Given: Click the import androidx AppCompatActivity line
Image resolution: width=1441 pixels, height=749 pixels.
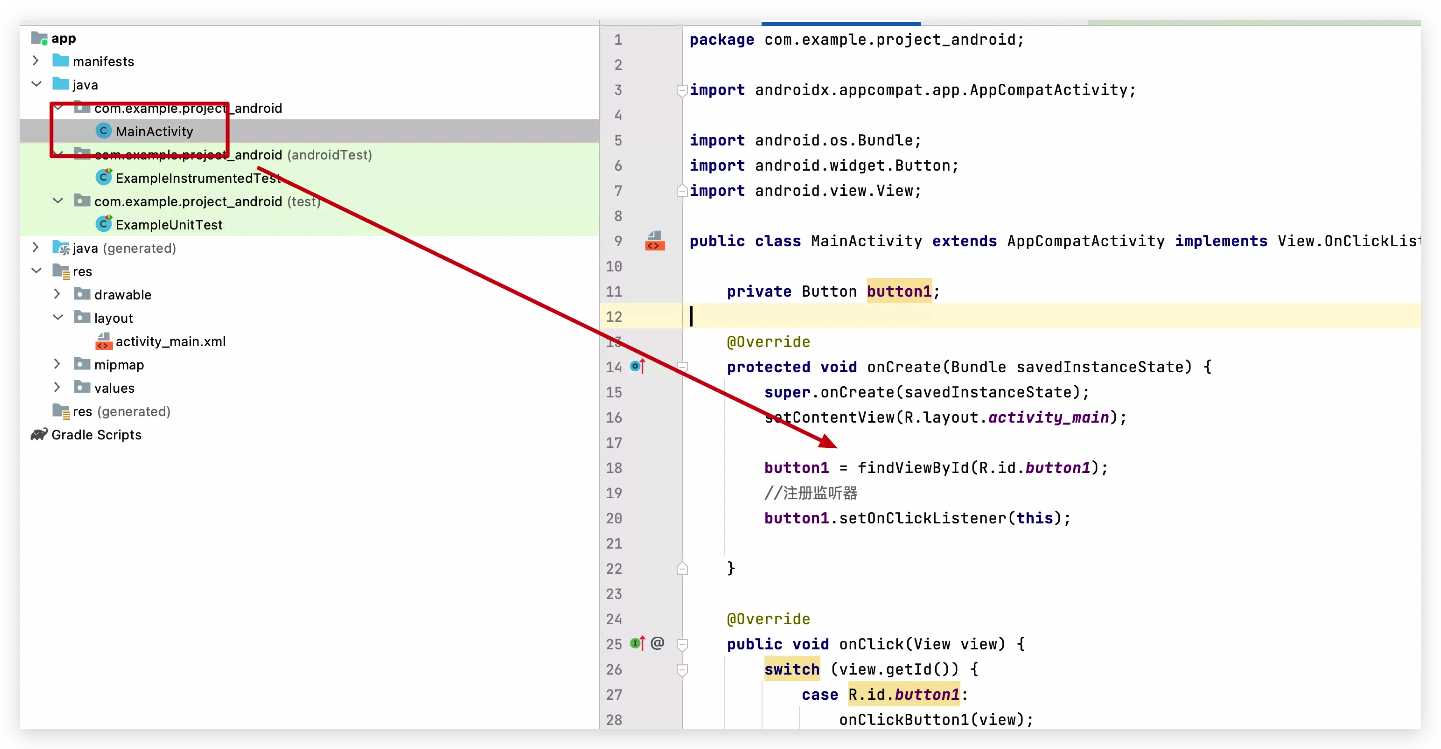Looking at the screenshot, I should pos(913,90).
